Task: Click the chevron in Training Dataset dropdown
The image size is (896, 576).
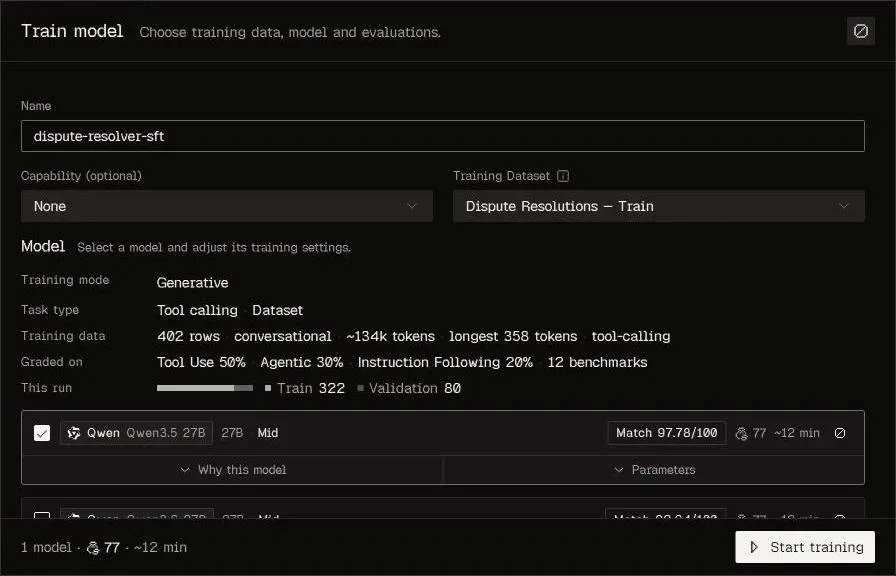Action: point(844,206)
